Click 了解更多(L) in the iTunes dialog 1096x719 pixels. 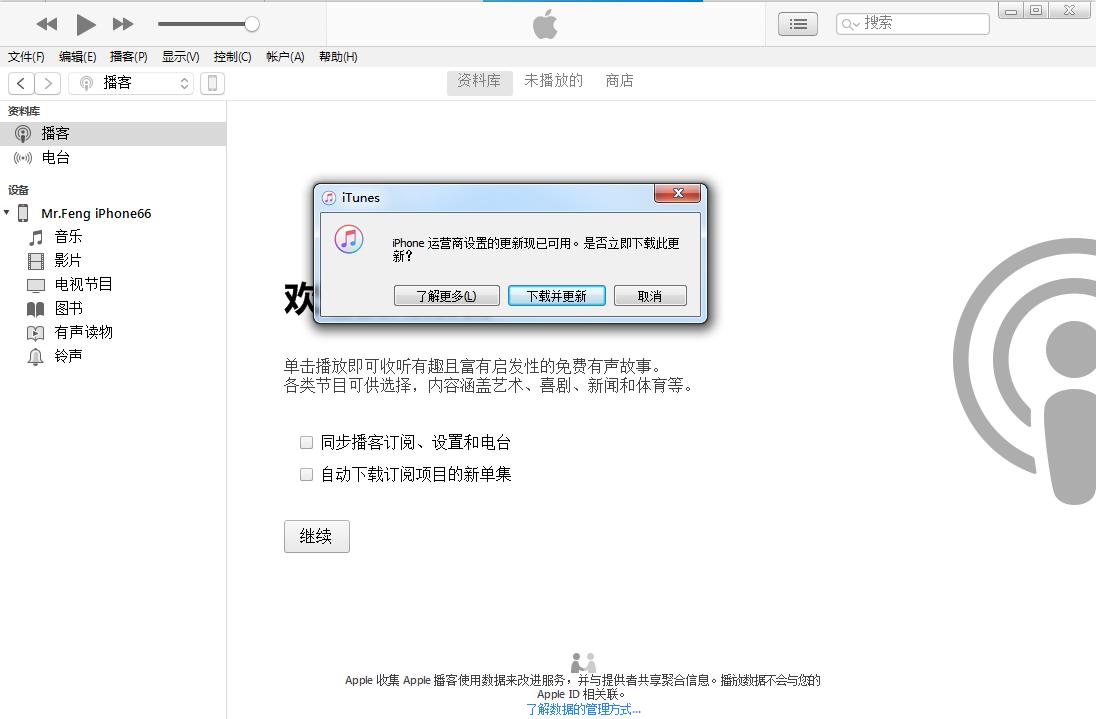[x=447, y=296]
